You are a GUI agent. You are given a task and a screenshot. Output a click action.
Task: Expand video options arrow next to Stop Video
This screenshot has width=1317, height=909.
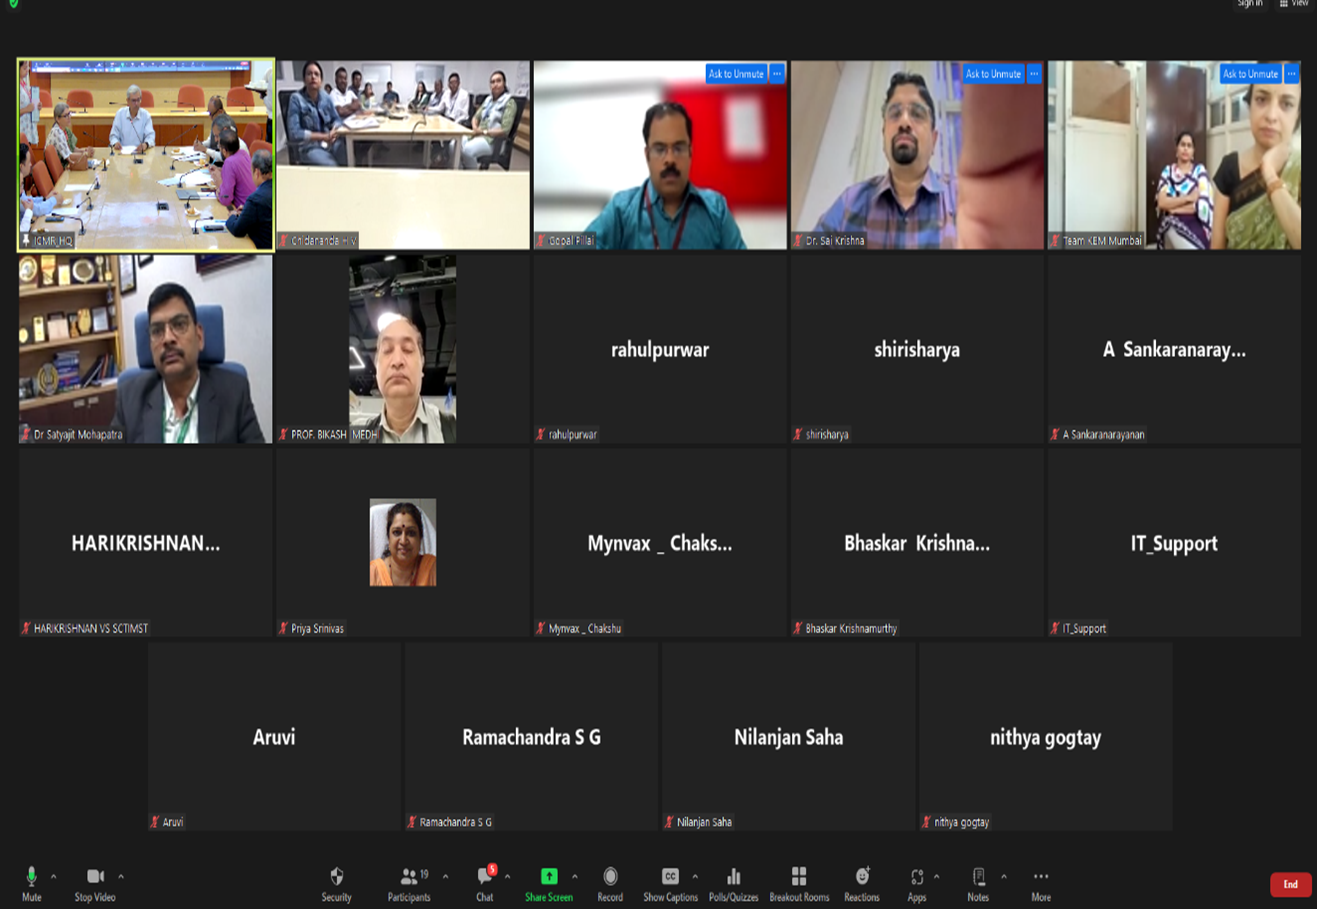121,877
